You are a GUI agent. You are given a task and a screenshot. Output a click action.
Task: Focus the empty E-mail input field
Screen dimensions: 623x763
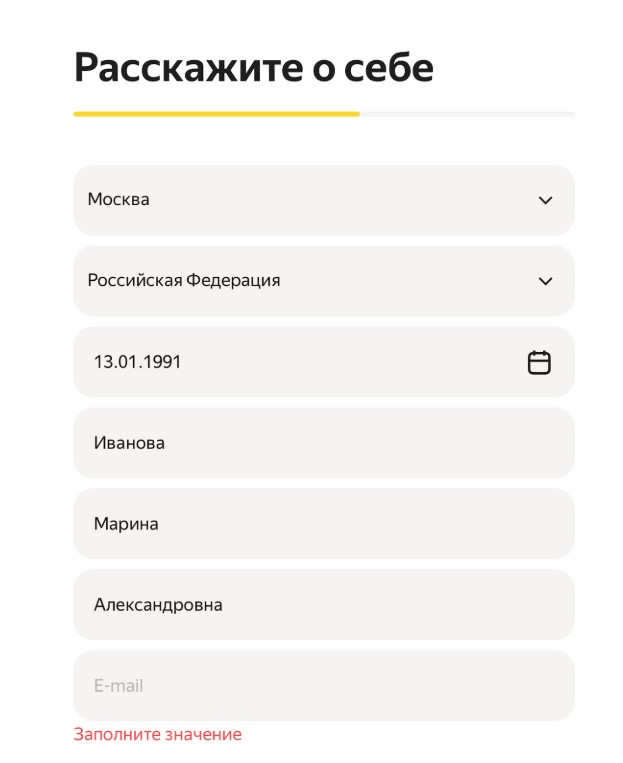[x=323, y=686]
